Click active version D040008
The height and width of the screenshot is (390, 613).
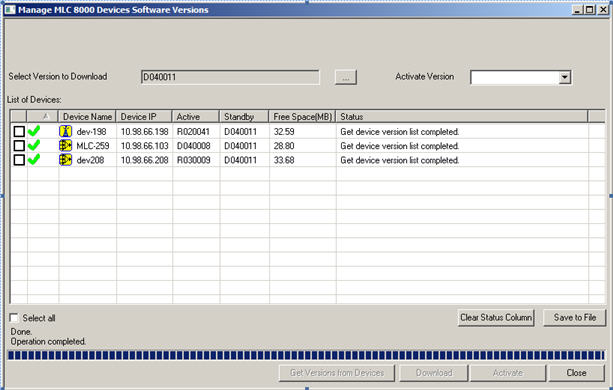click(x=194, y=146)
